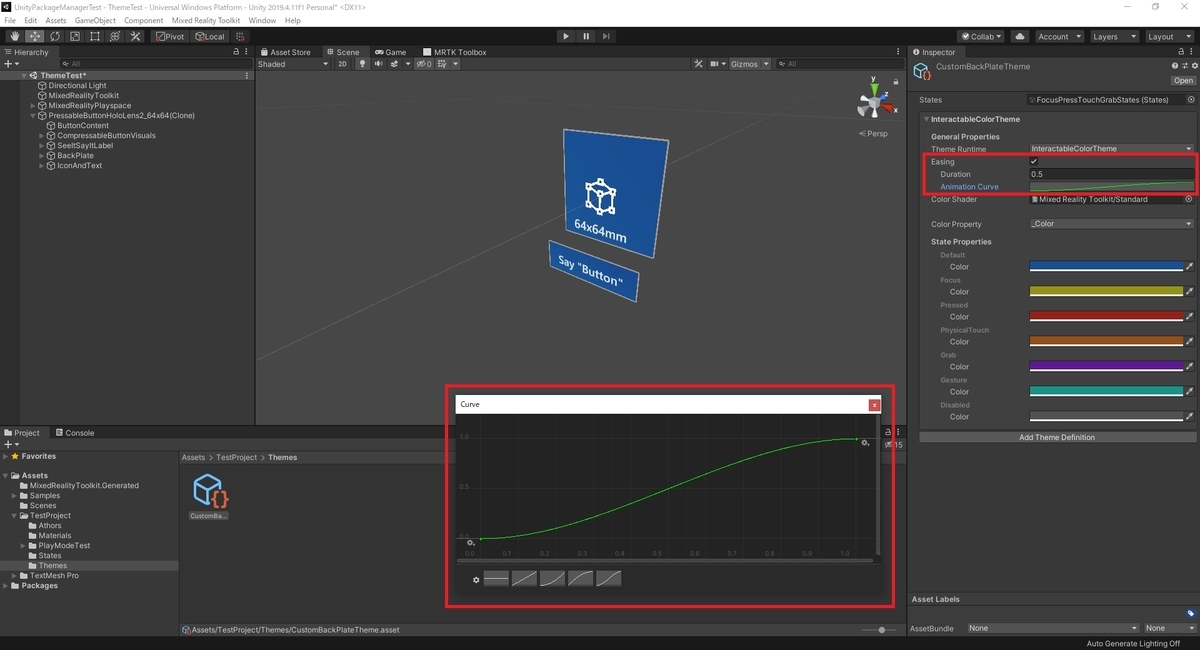Toggle Local handle rotation

[210, 36]
